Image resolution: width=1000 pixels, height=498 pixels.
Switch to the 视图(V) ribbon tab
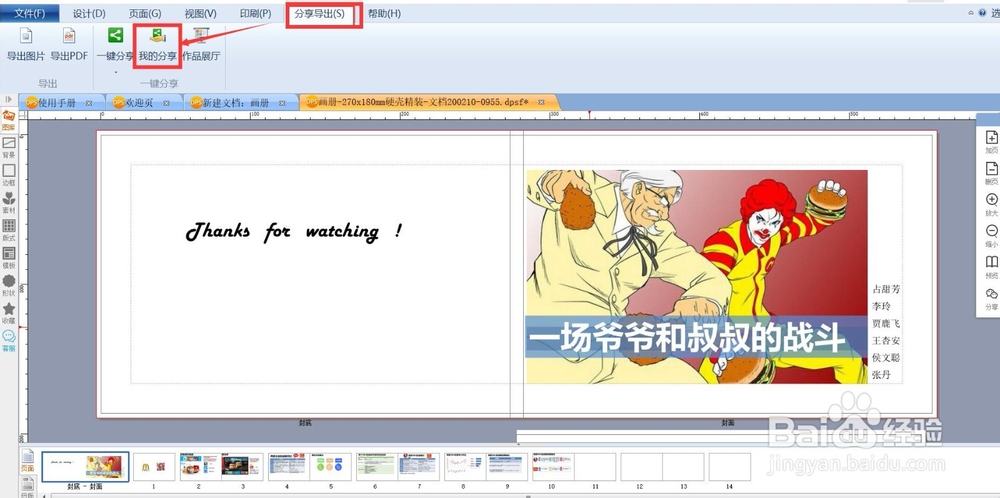tap(200, 13)
